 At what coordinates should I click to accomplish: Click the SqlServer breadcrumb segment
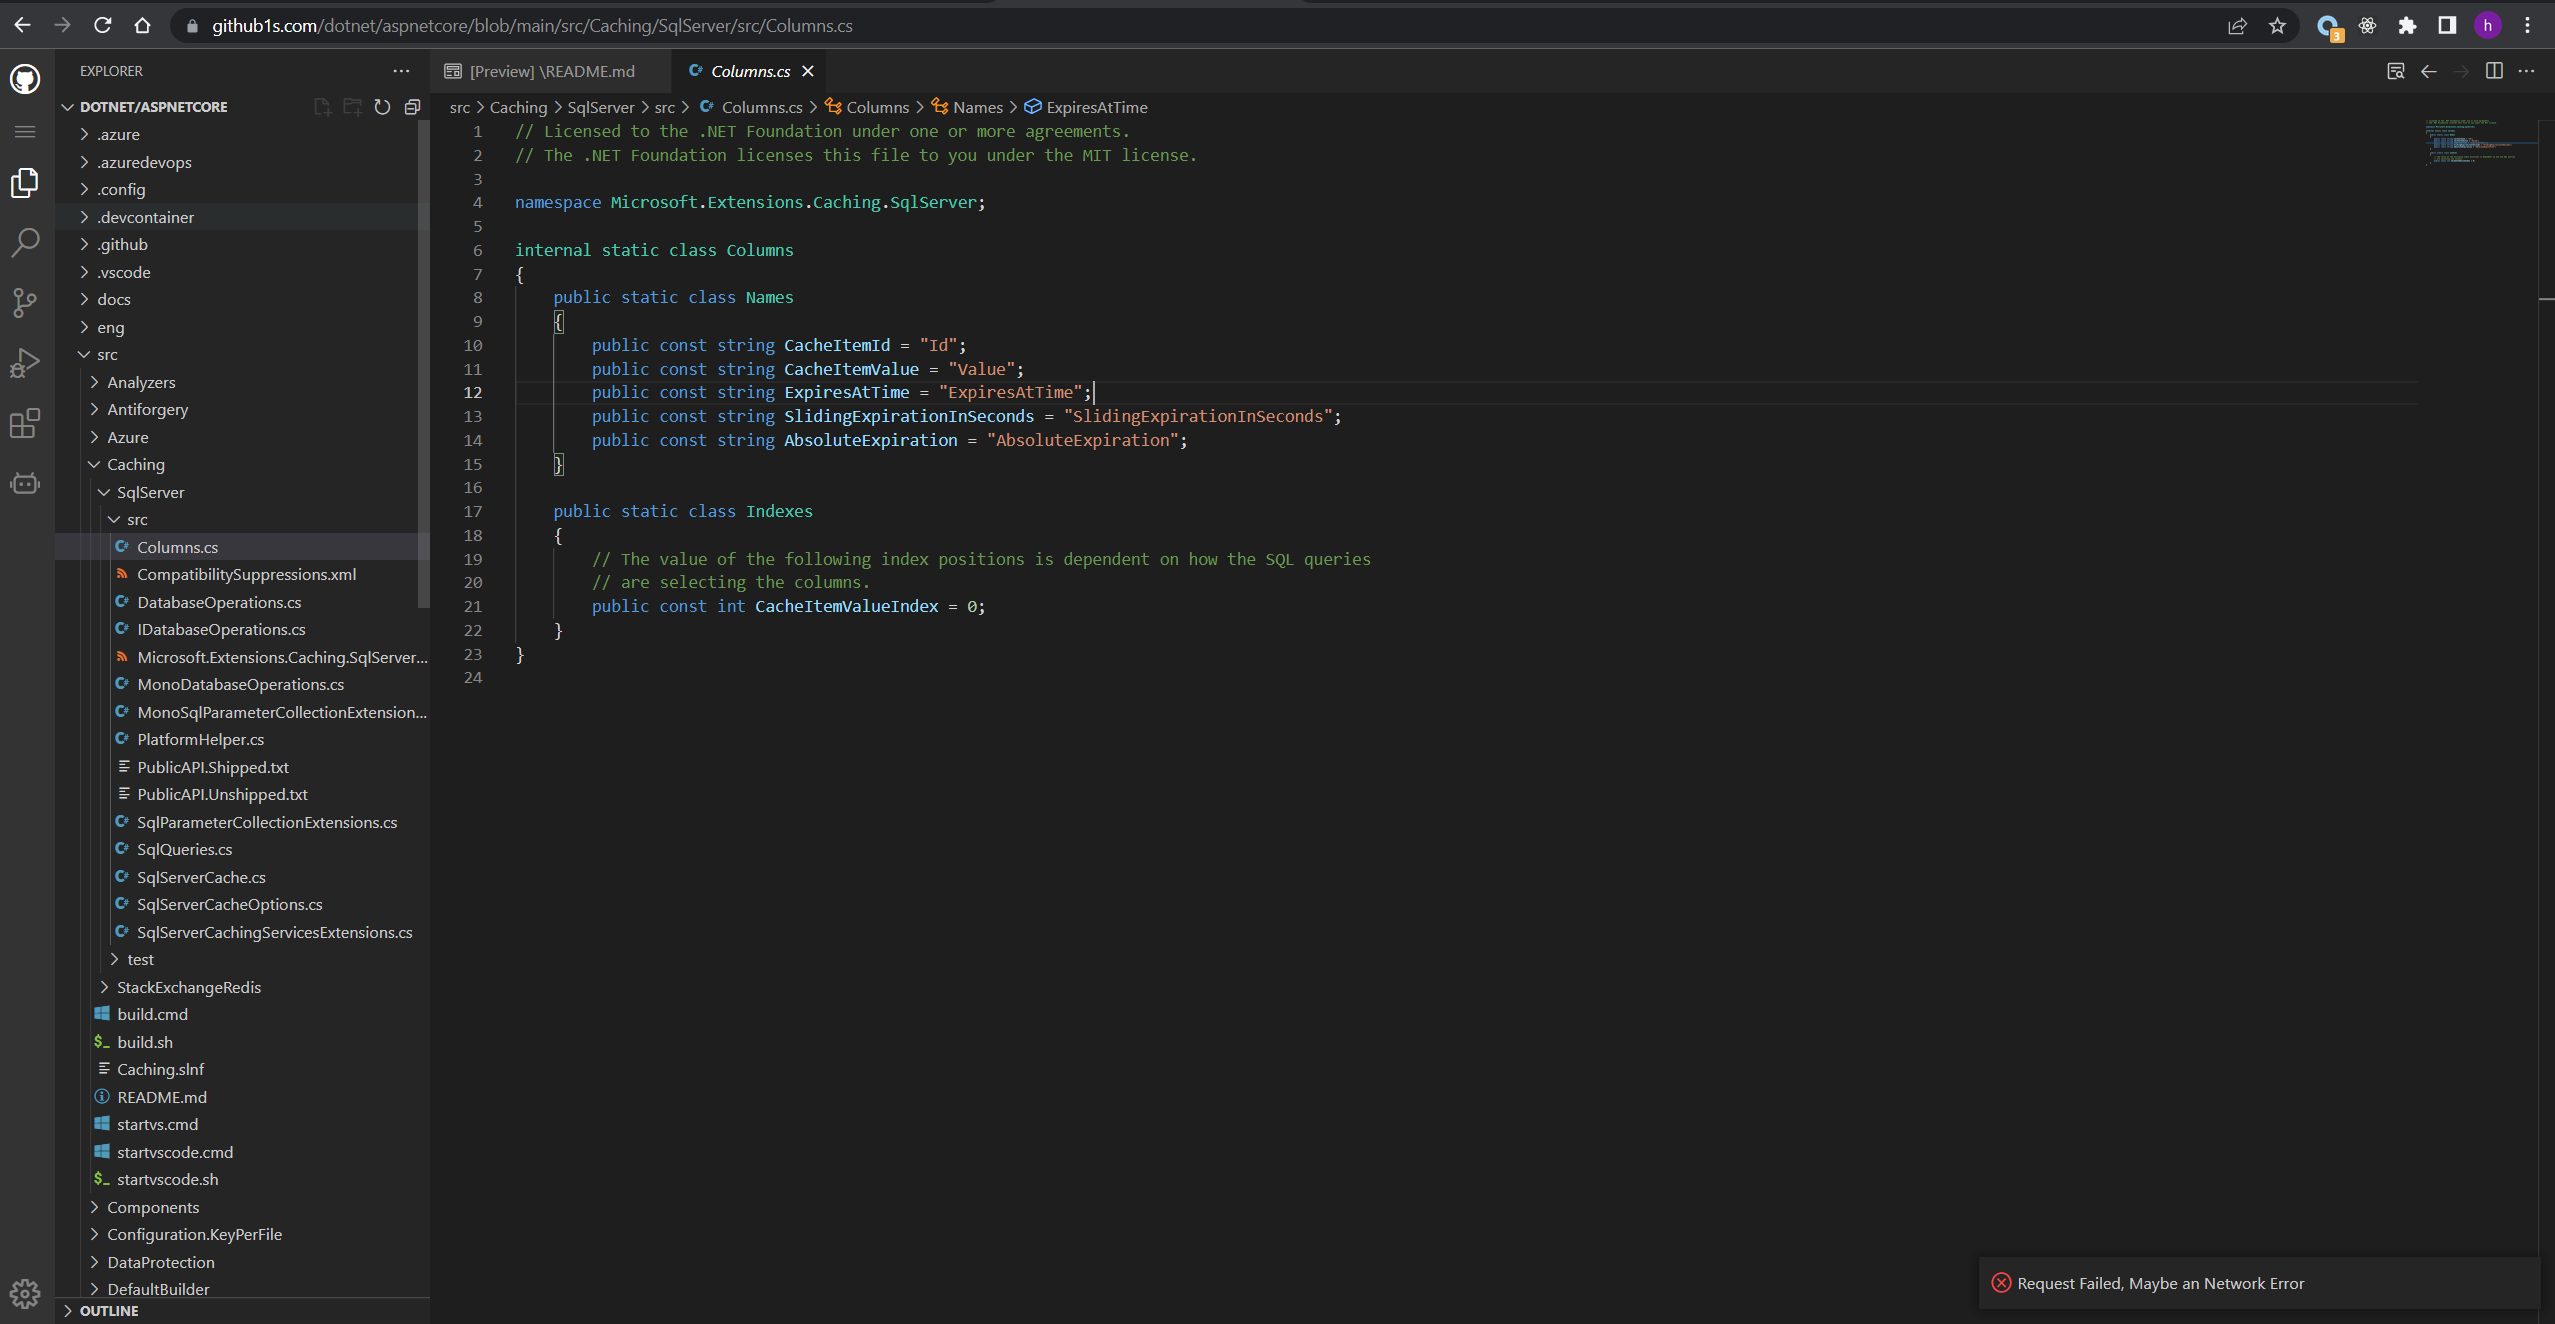coord(600,107)
